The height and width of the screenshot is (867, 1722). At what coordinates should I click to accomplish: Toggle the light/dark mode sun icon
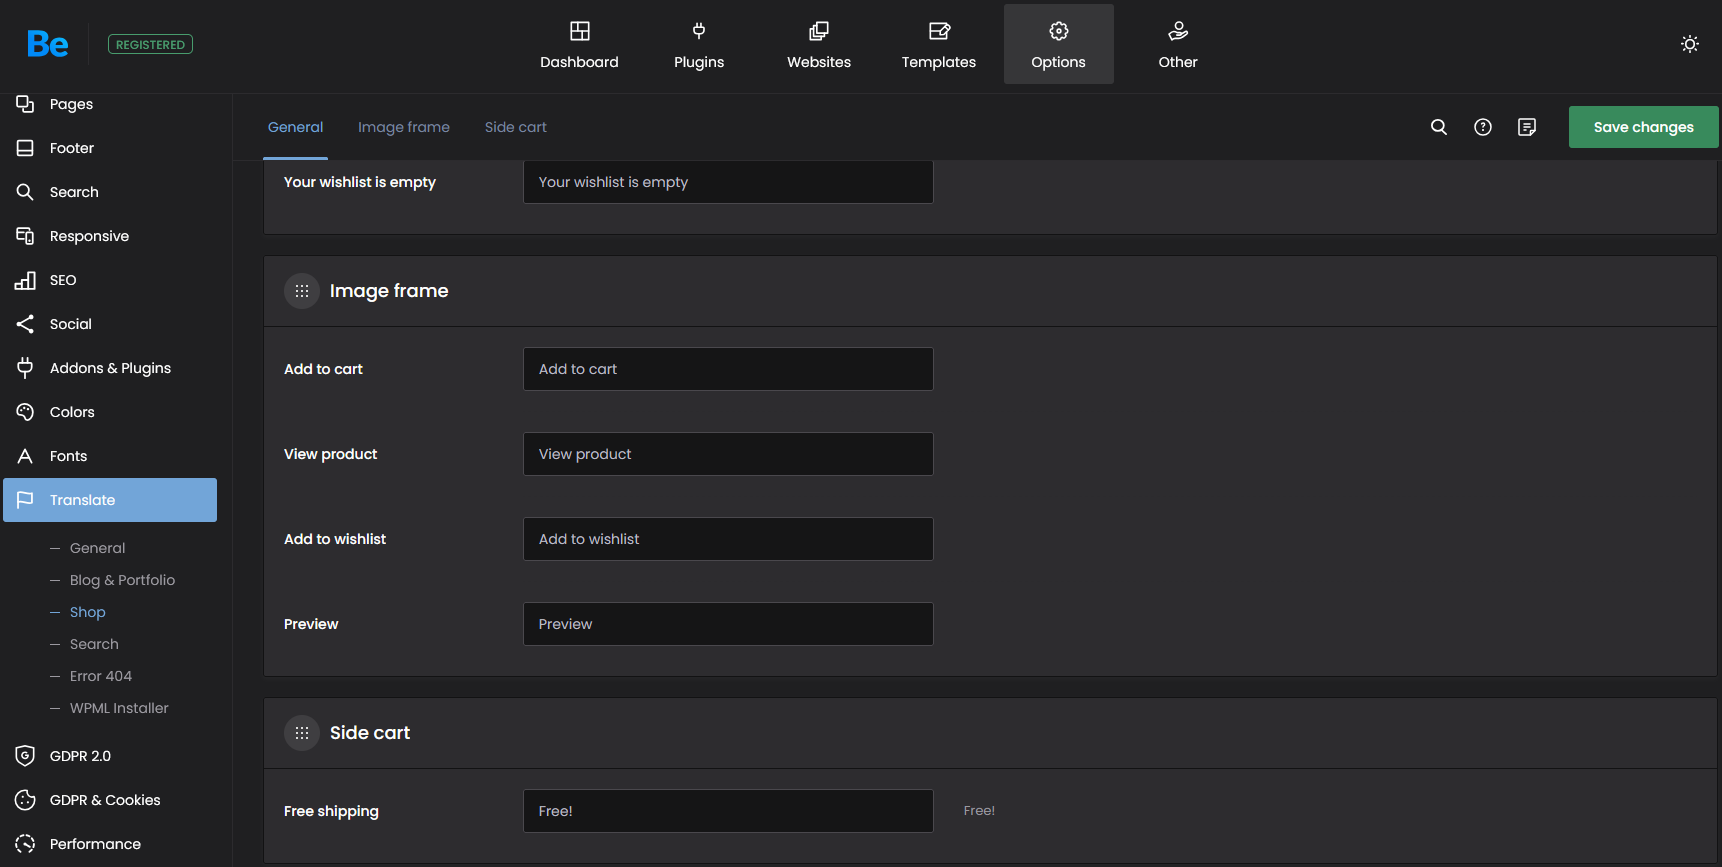click(x=1689, y=44)
